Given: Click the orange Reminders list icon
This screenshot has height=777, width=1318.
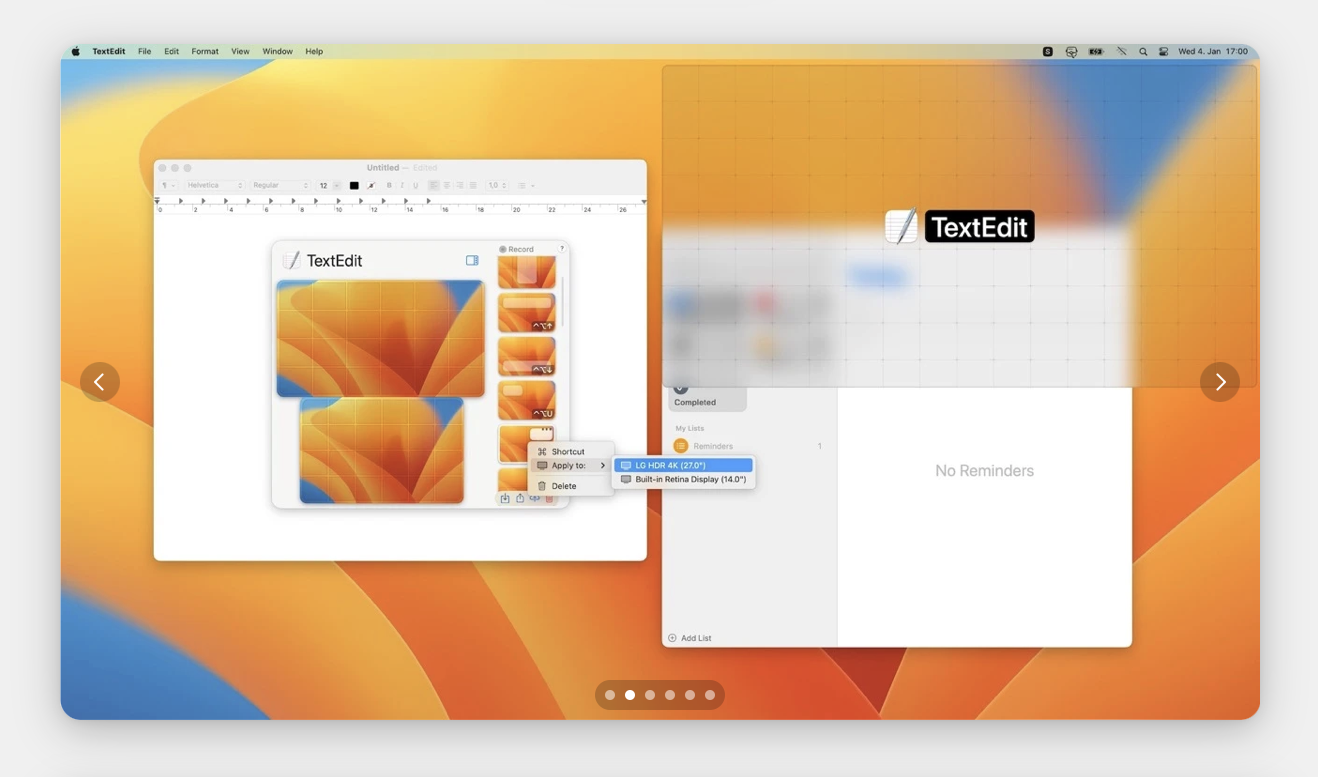Looking at the screenshot, I should coord(681,446).
